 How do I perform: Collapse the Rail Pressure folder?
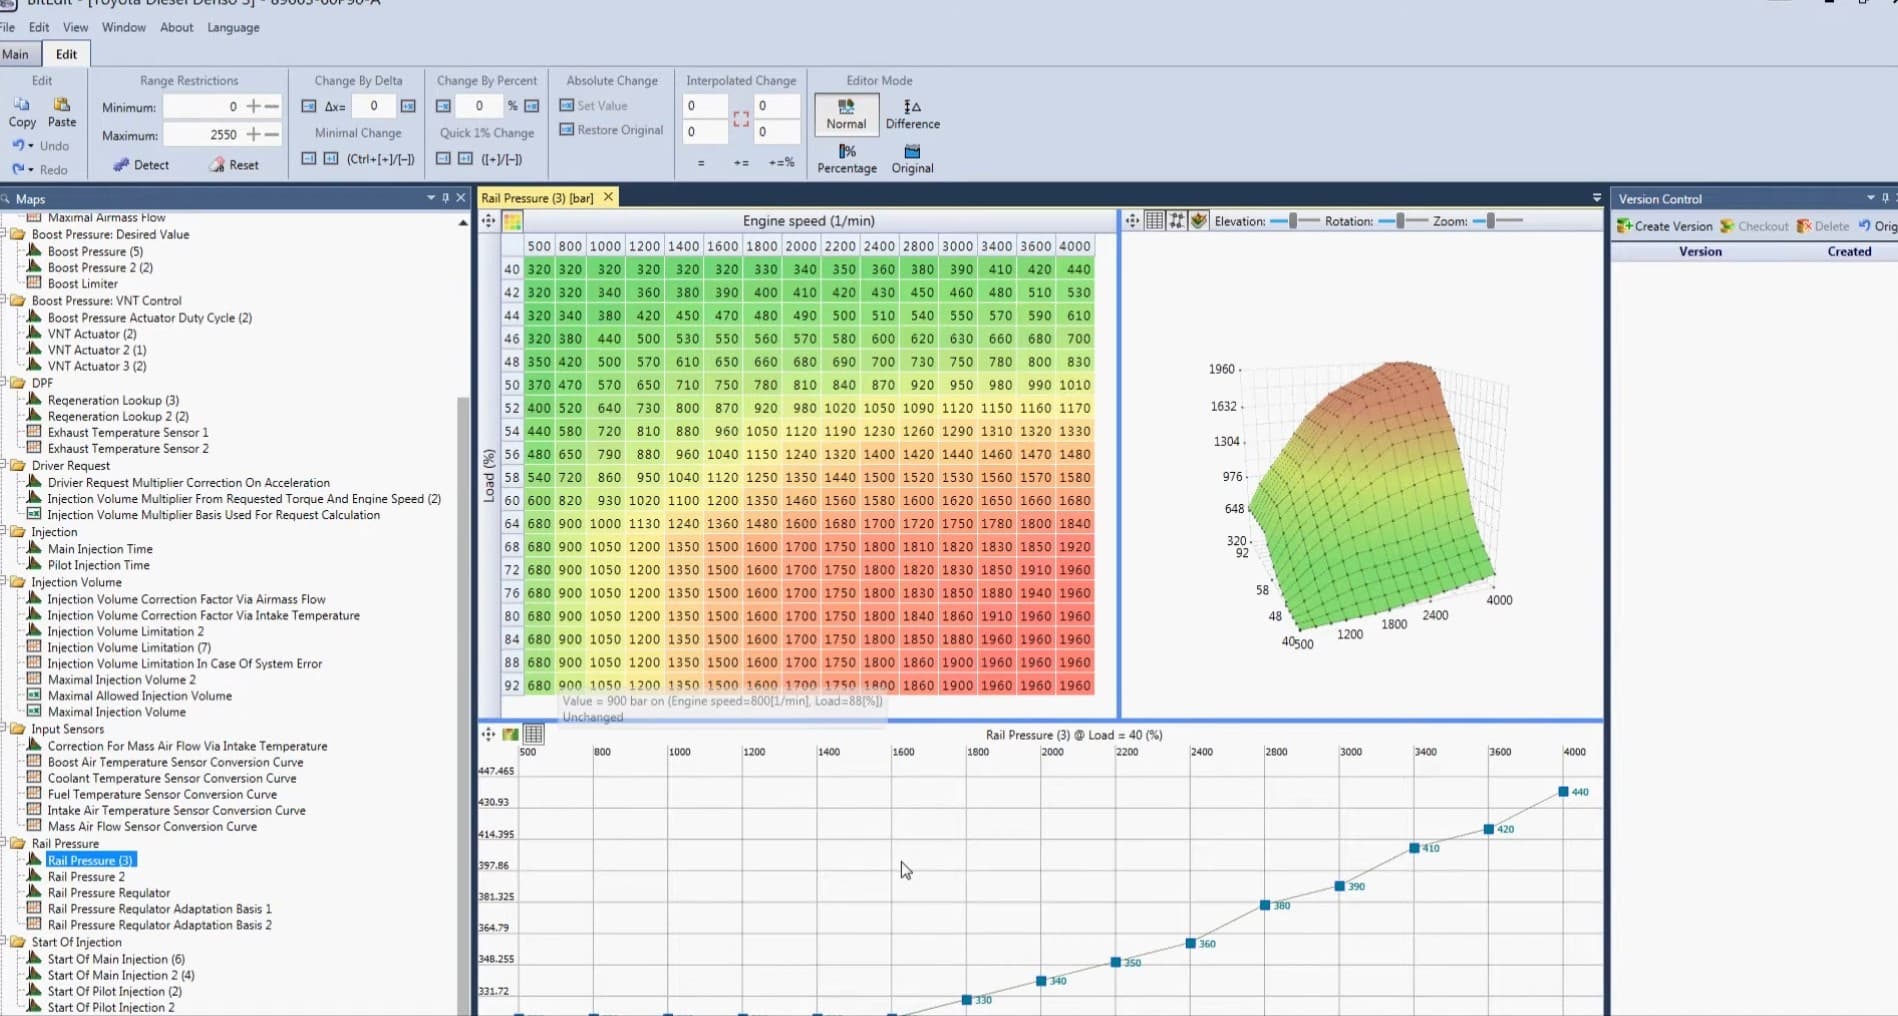pos(5,843)
